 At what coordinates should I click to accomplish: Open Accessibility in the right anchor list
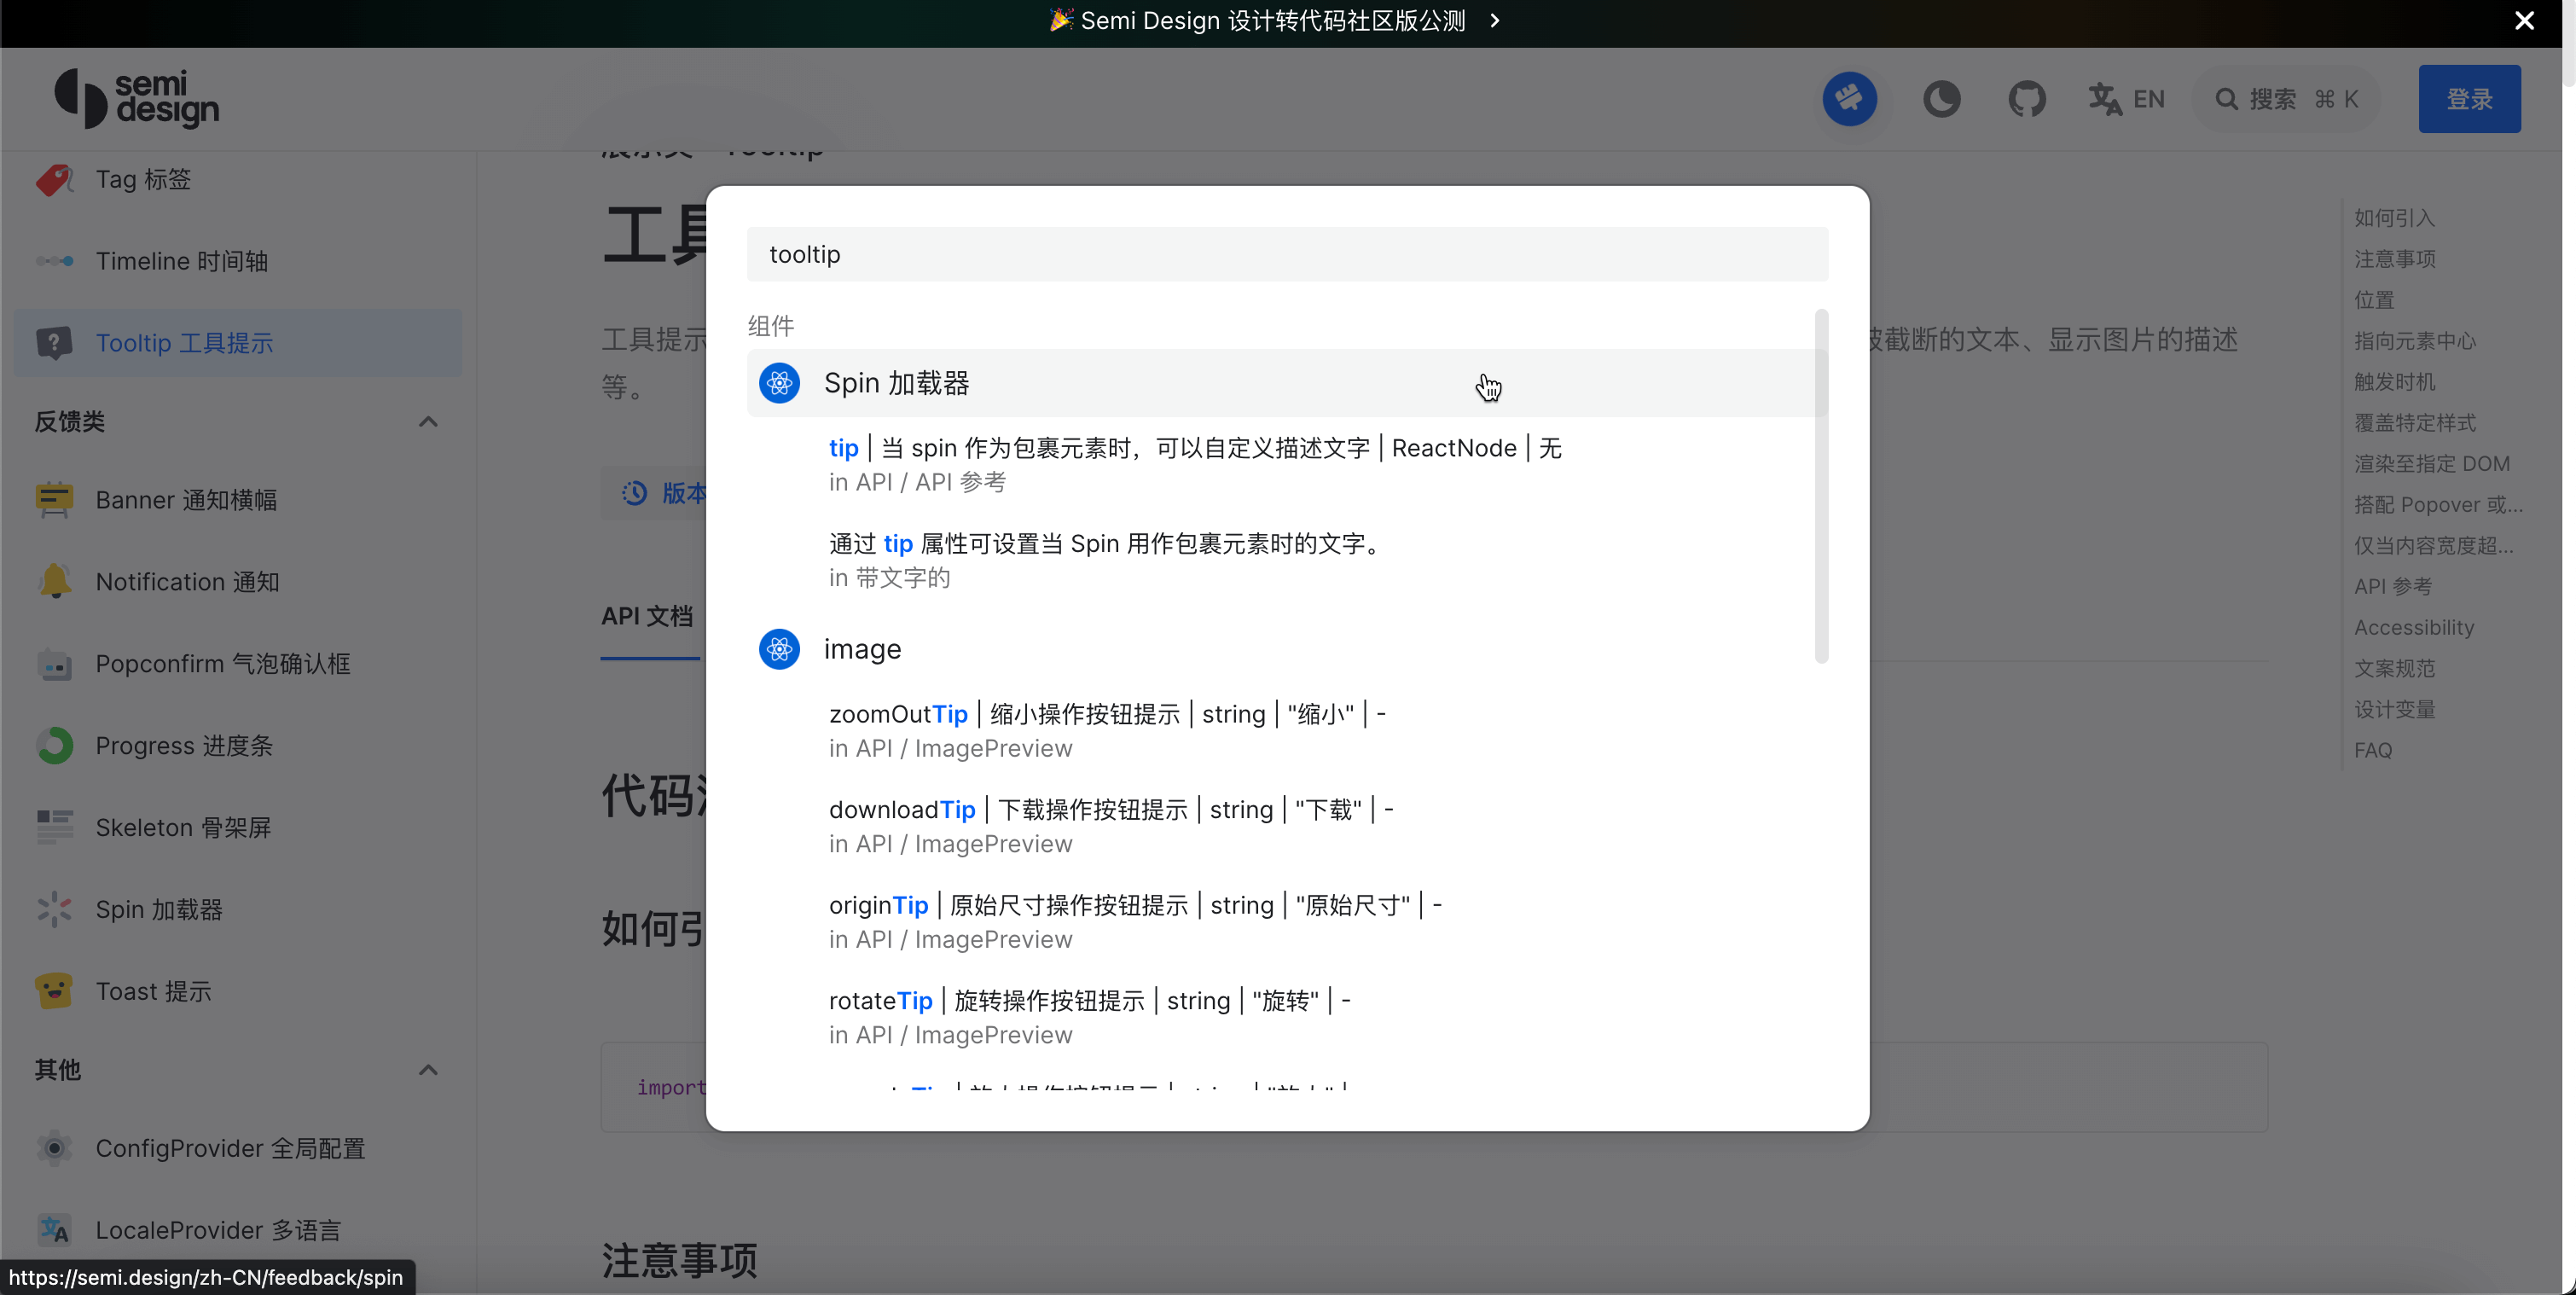(x=2412, y=627)
